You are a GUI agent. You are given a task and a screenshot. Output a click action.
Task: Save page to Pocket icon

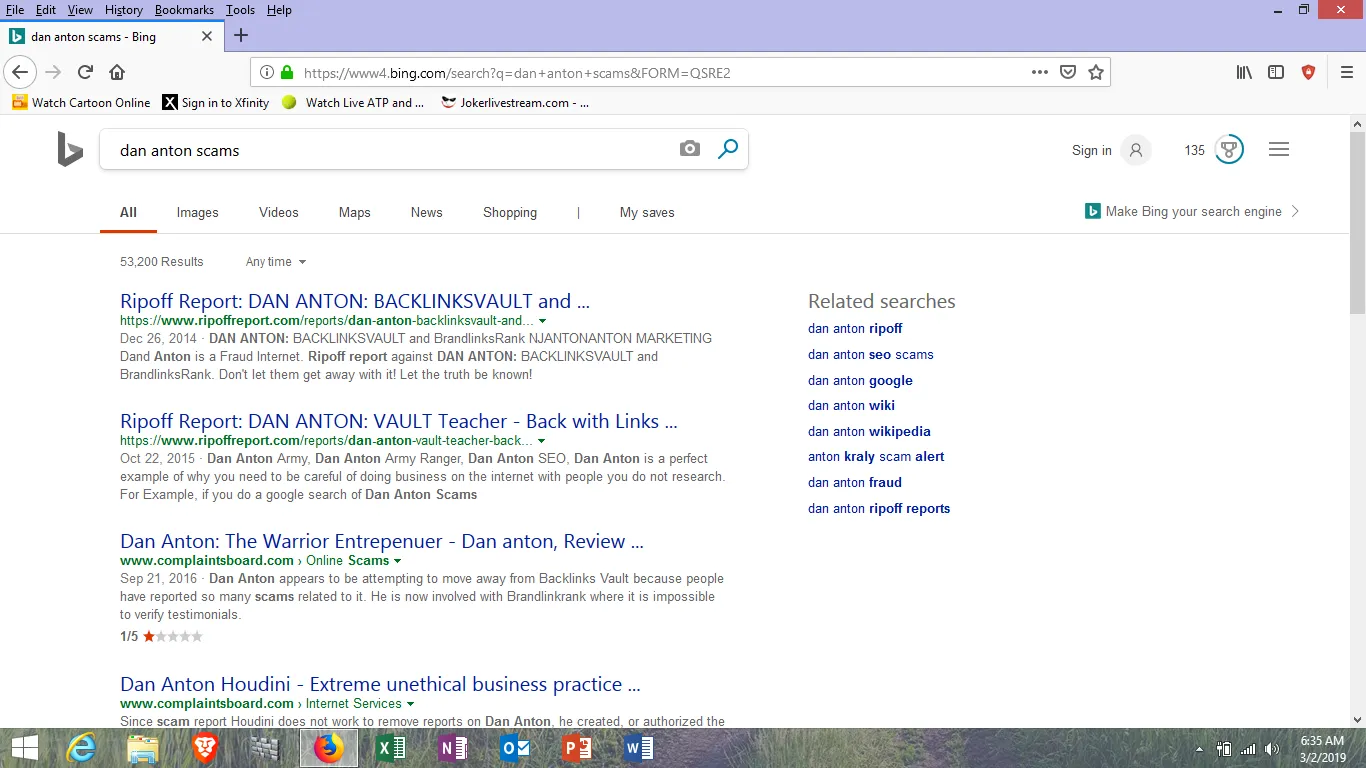[1068, 72]
